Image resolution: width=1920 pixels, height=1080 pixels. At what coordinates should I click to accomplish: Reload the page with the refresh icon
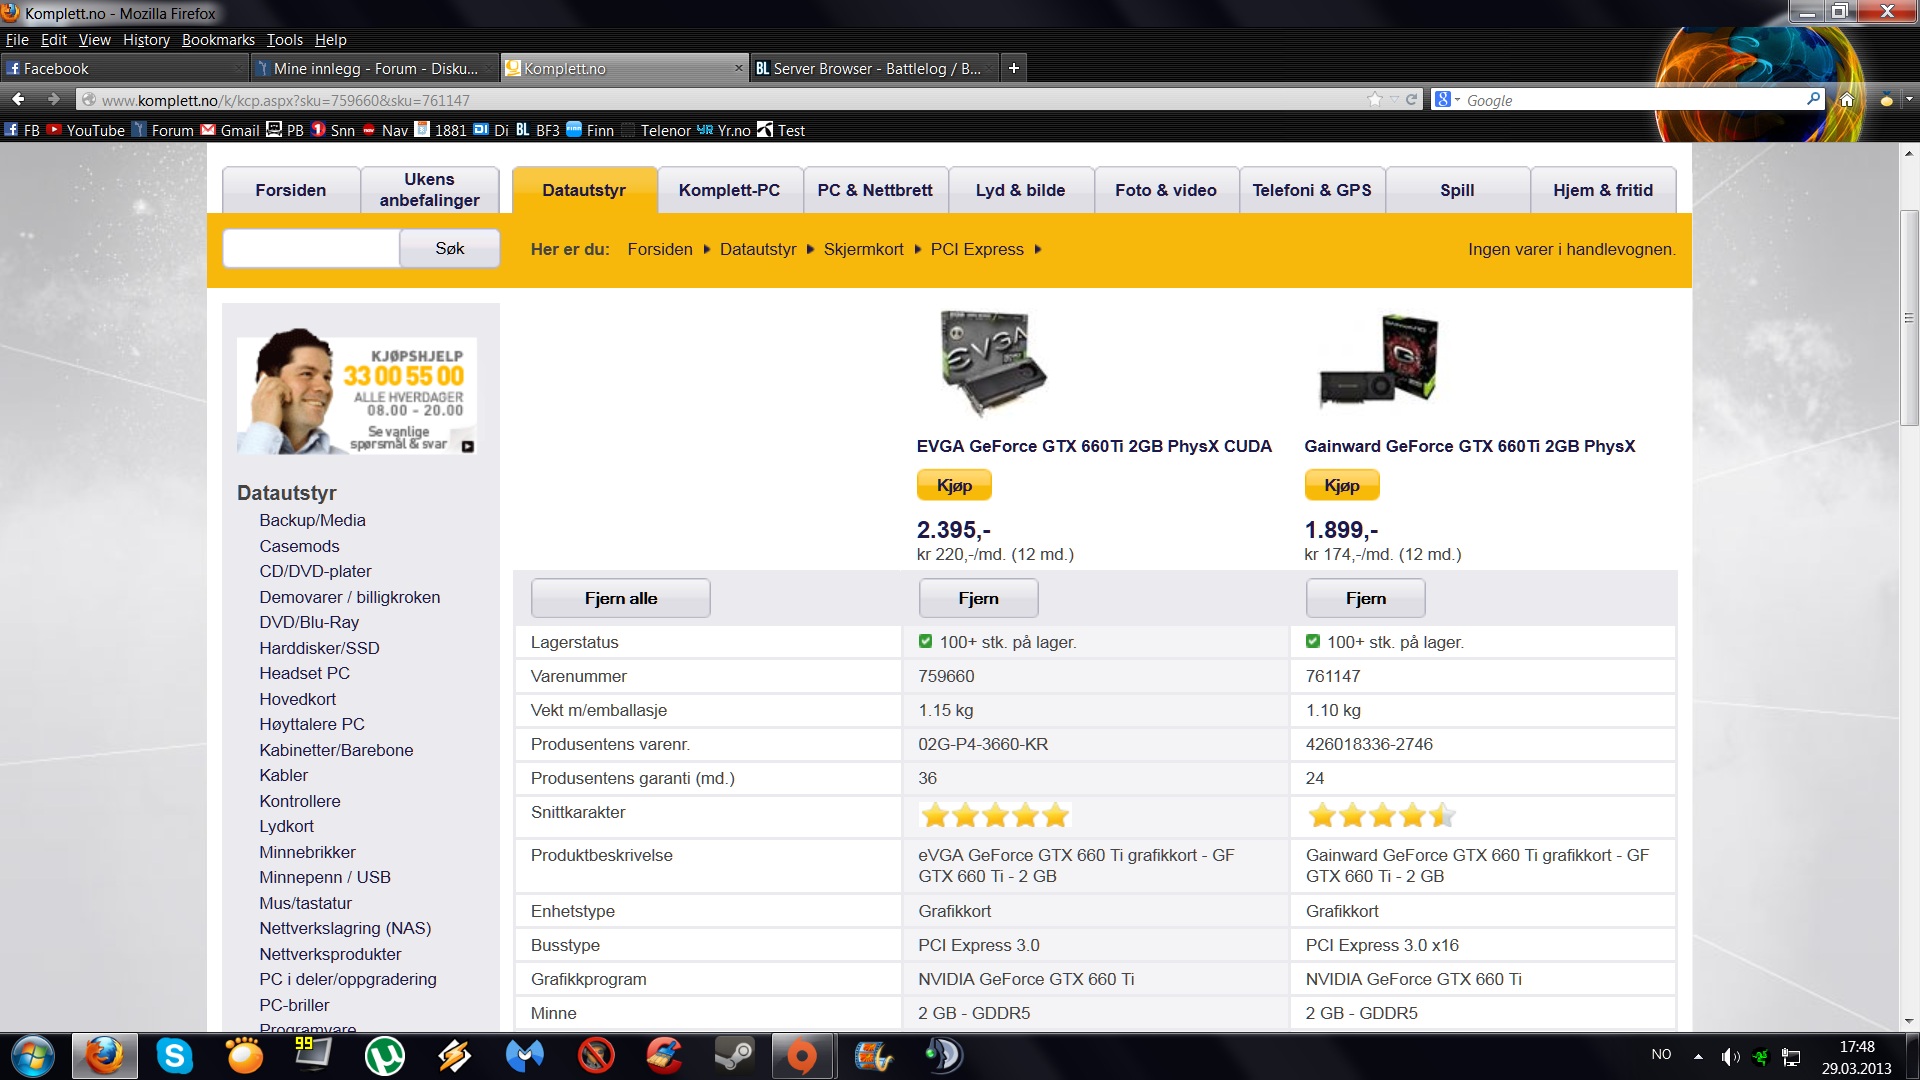(x=1412, y=99)
